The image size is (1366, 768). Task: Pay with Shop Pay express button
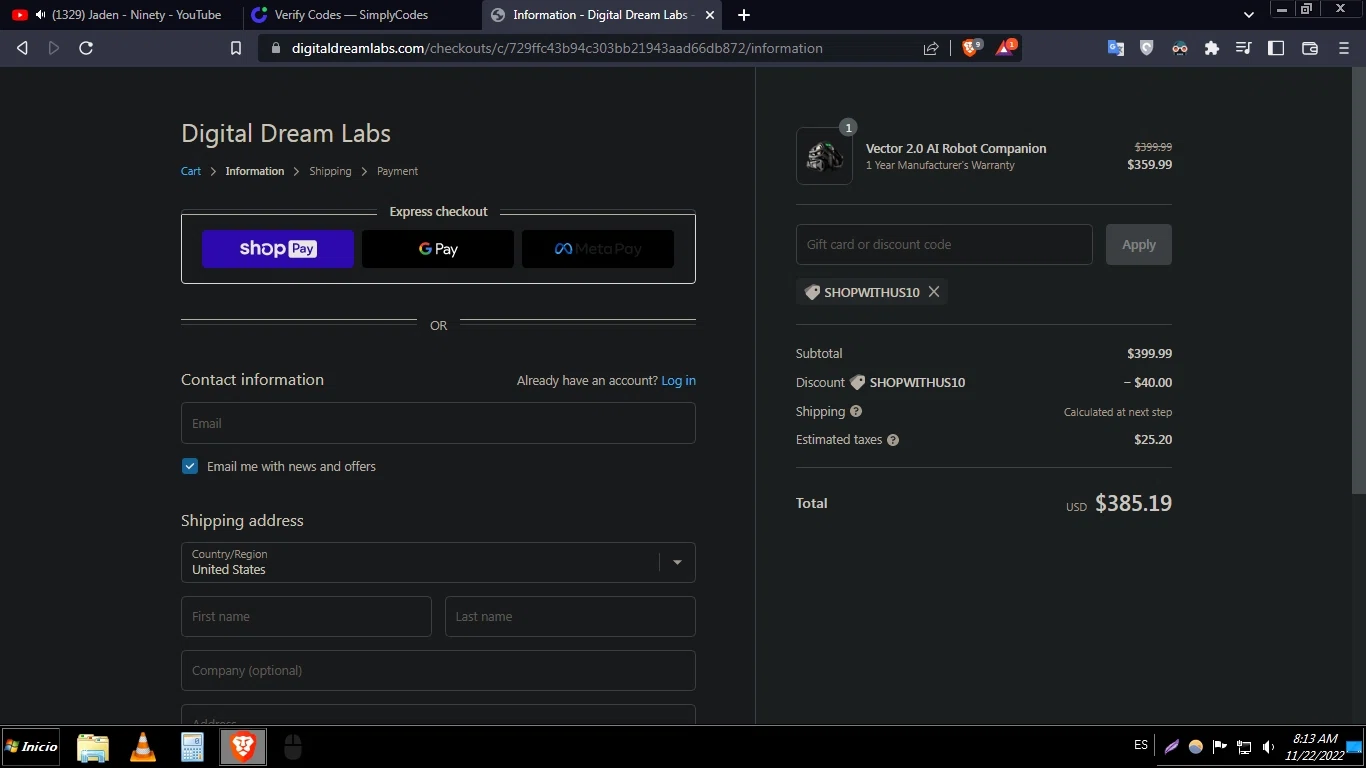(278, 249)
